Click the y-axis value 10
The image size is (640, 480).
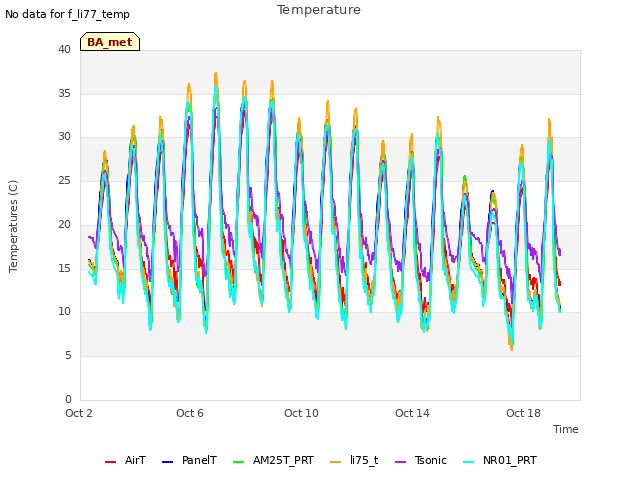pos(64,312)
